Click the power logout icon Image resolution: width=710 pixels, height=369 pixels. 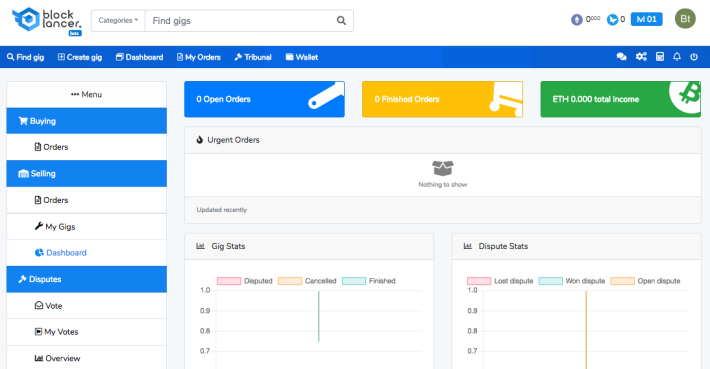point(694,57)
